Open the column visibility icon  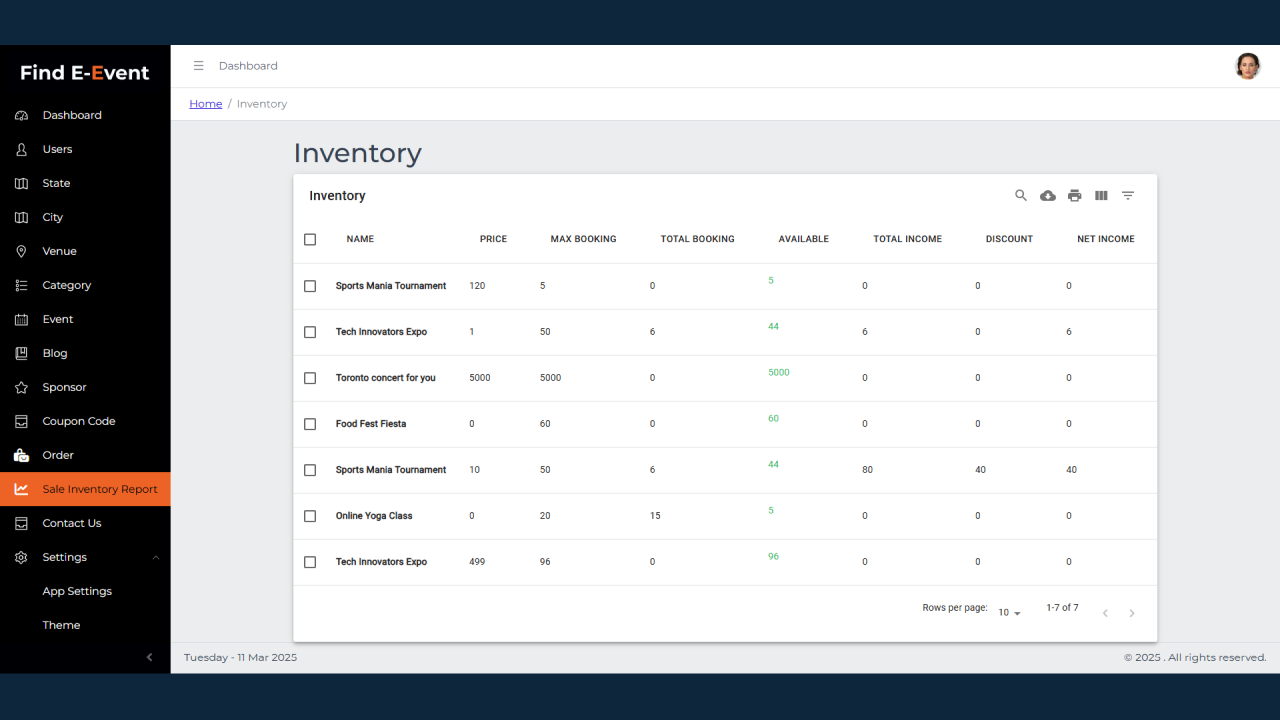1101,195
